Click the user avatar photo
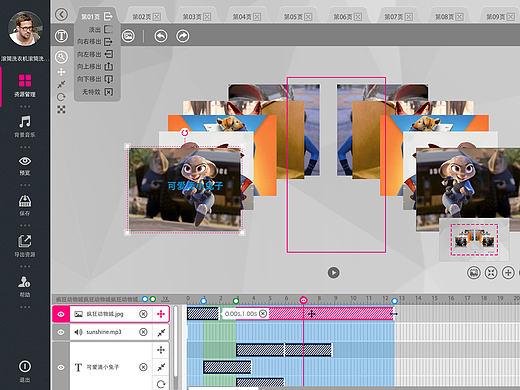 (x=25, y=28)
